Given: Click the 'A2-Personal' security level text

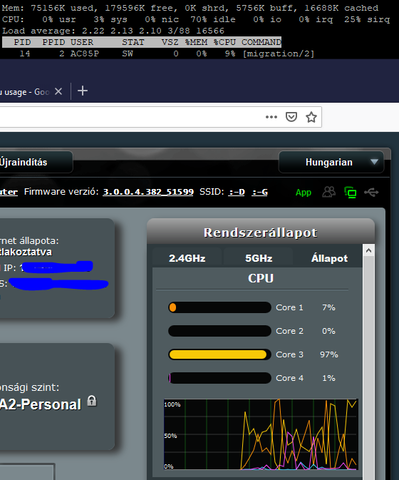Looking at the screenshot, I should coord(40,404).
